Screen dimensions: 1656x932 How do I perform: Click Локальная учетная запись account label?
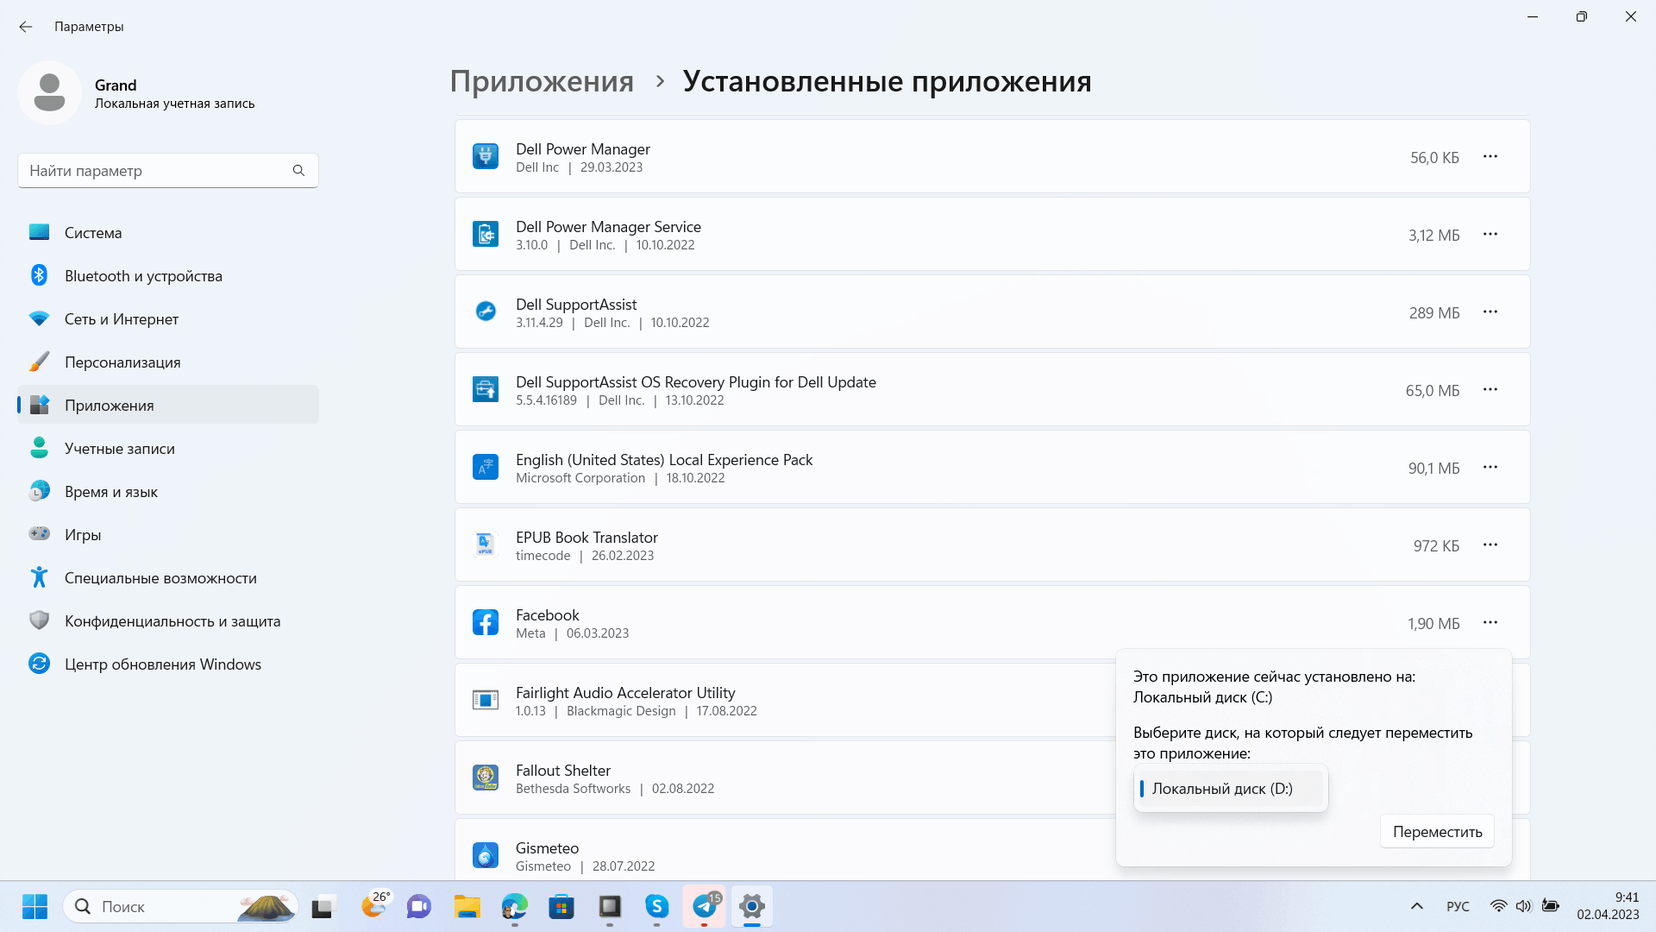pos(175,104)
